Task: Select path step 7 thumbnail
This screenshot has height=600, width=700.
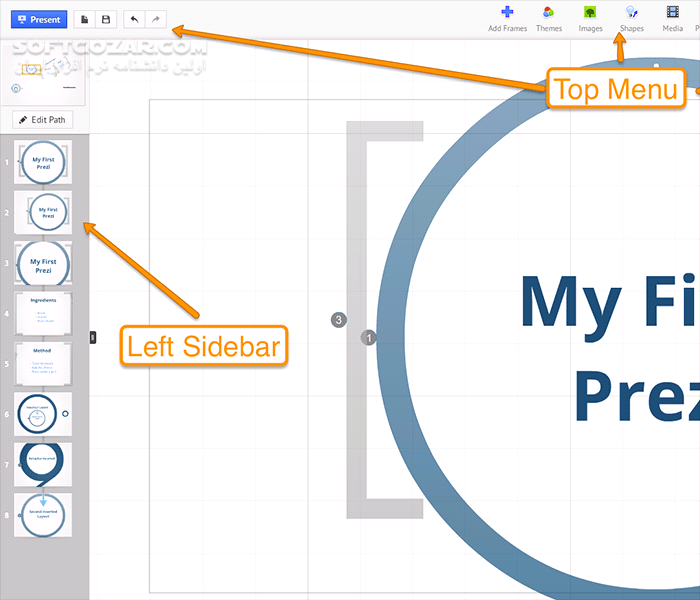Action: click(43, 465)
